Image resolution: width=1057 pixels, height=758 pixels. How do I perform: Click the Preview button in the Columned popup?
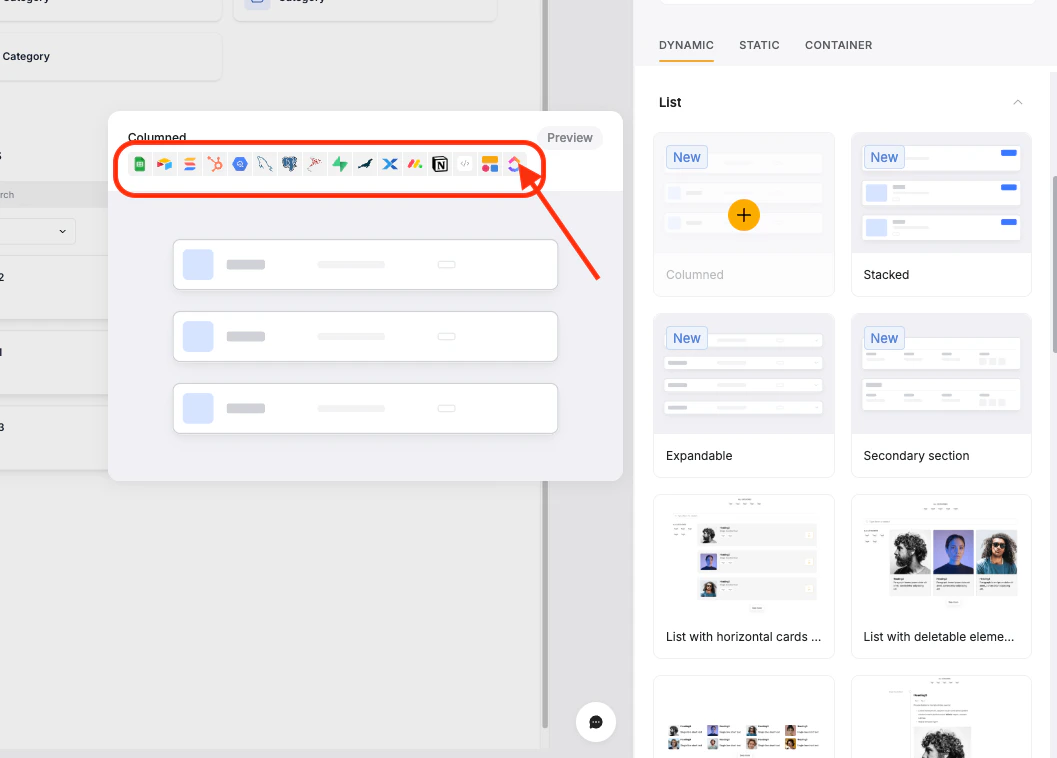click(x=570, y=138)
